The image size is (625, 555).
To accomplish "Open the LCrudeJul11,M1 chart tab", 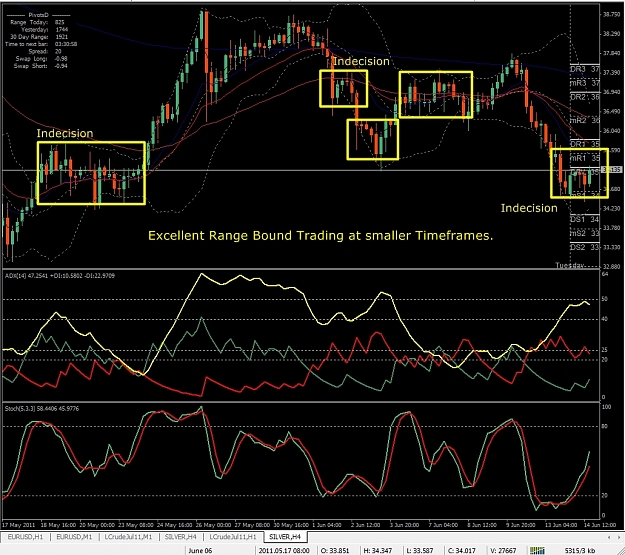I will click(x=128, y=537).
